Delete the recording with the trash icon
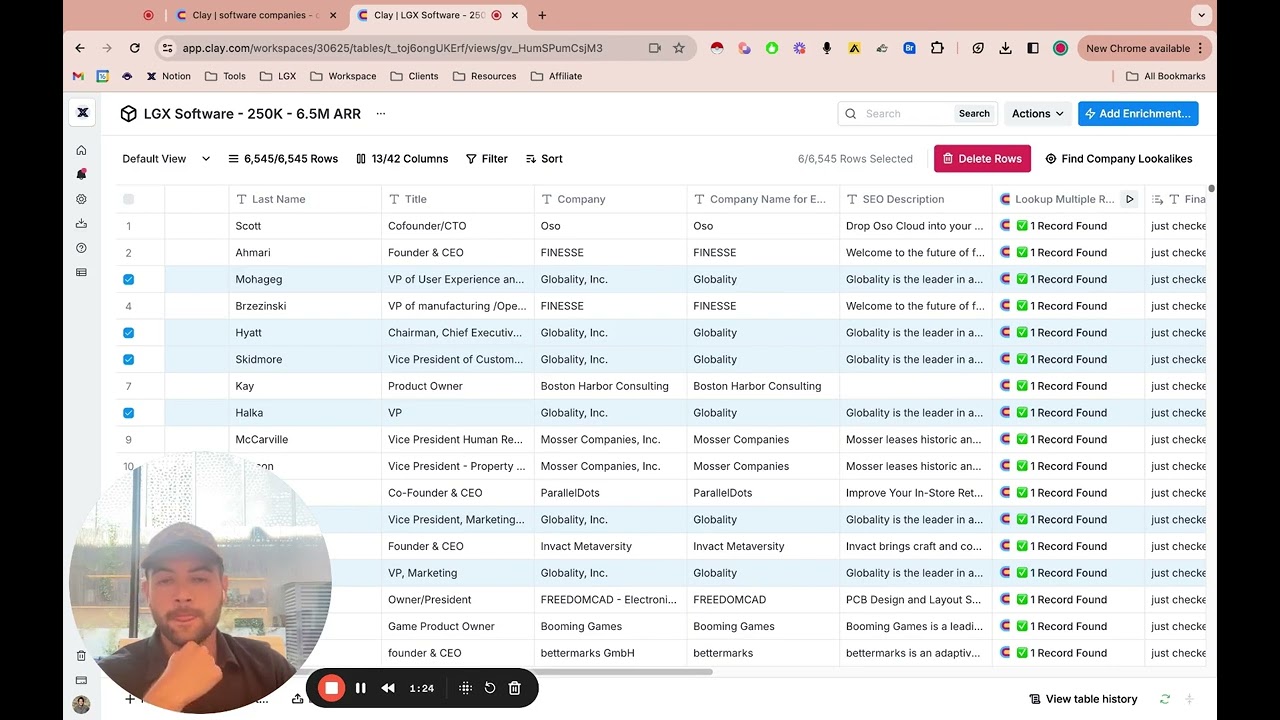Screen dimensions: 1280x720 point(515,688)
